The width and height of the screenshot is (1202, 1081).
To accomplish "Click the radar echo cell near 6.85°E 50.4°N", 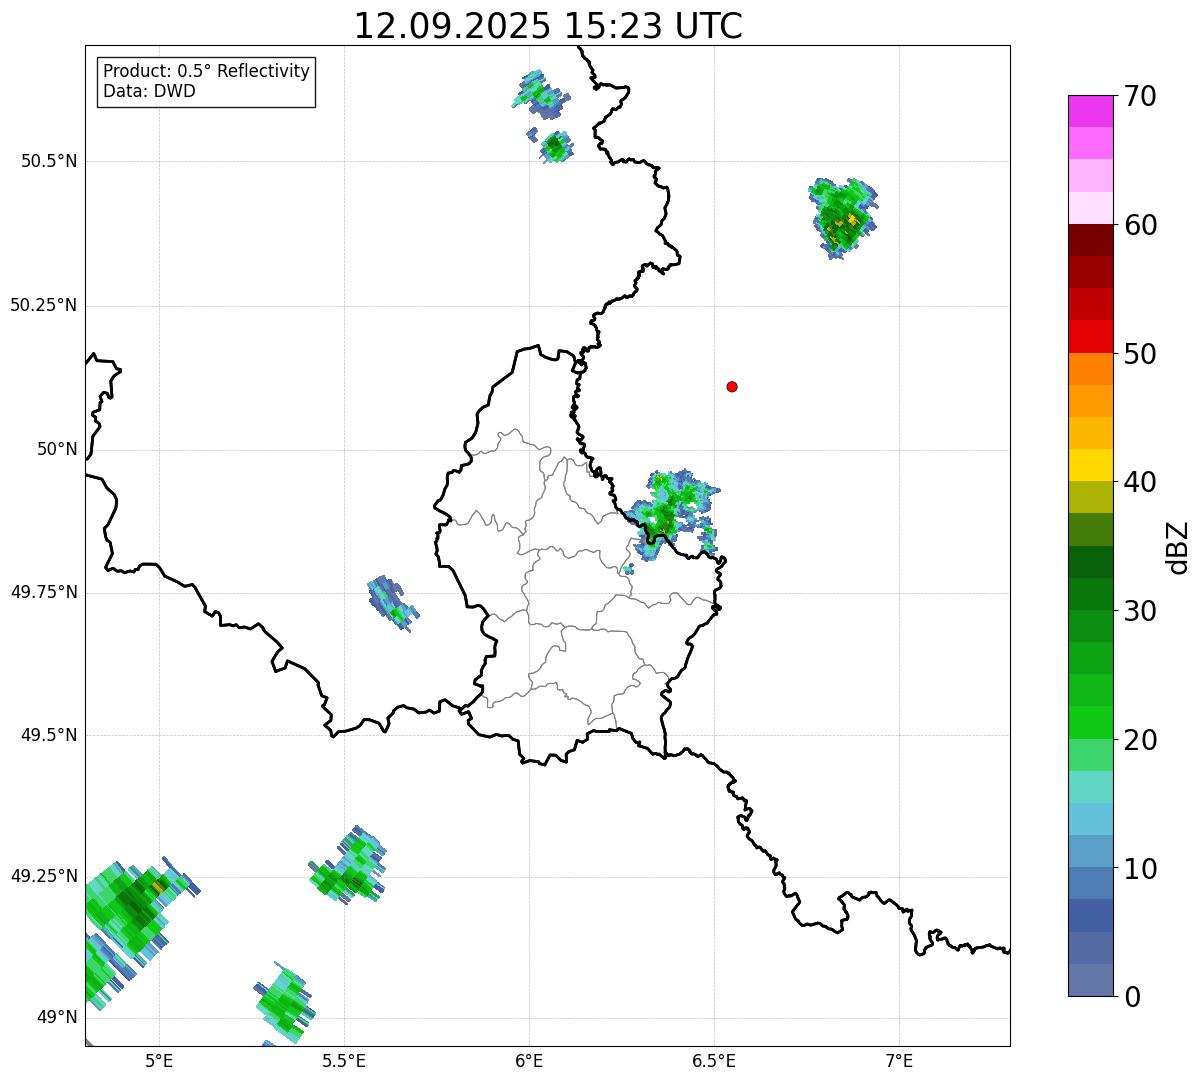I will 842,218.
